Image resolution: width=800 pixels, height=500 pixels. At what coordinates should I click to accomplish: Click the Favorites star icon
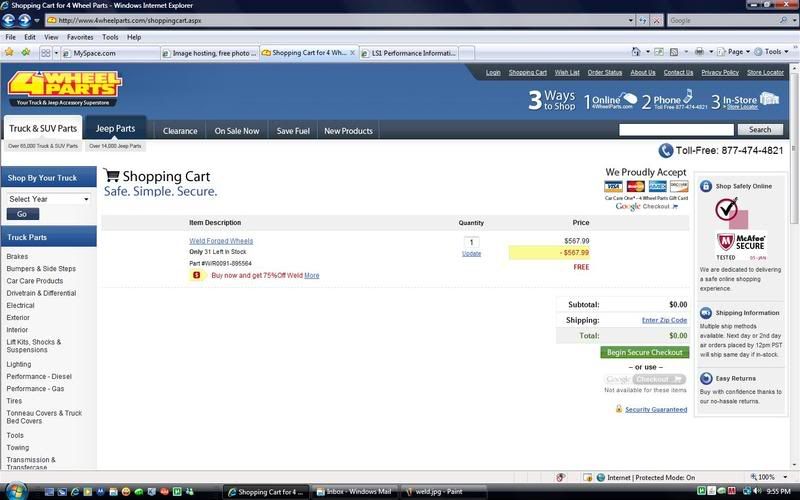tap(9, 52)
